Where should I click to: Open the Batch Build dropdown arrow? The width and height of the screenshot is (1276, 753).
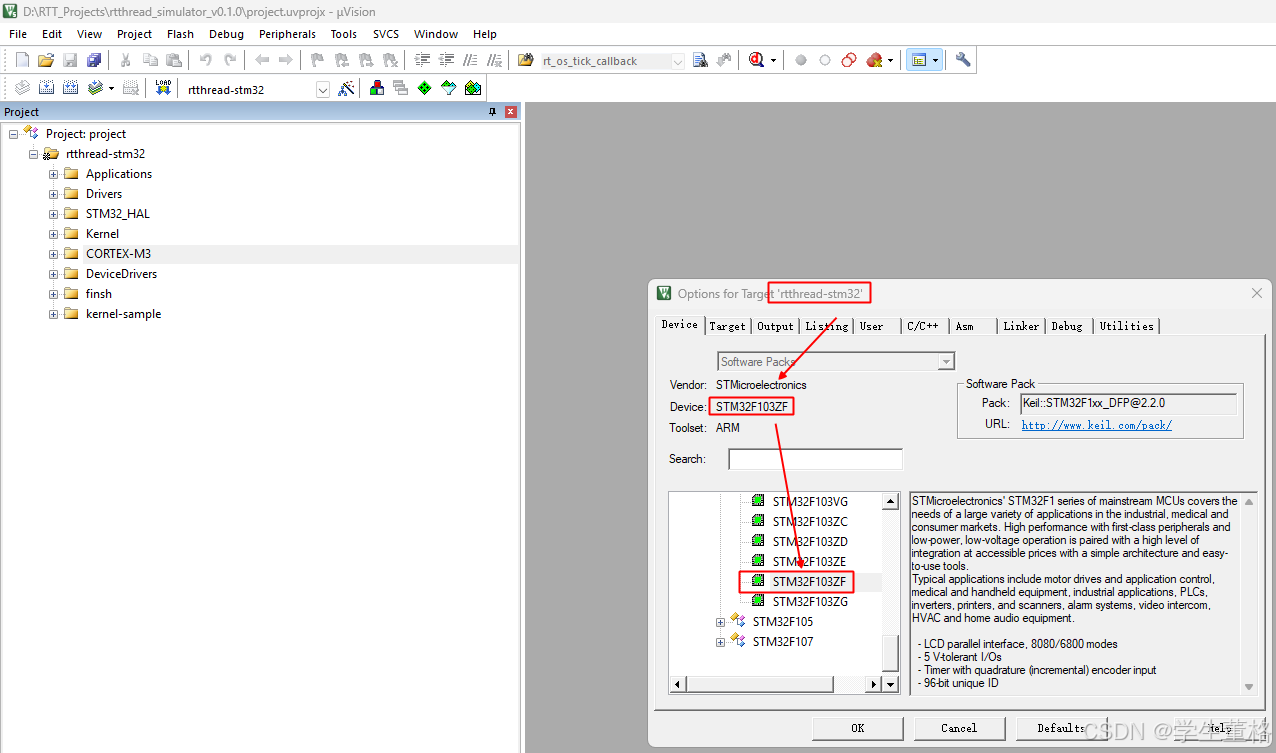pos(111,88)
